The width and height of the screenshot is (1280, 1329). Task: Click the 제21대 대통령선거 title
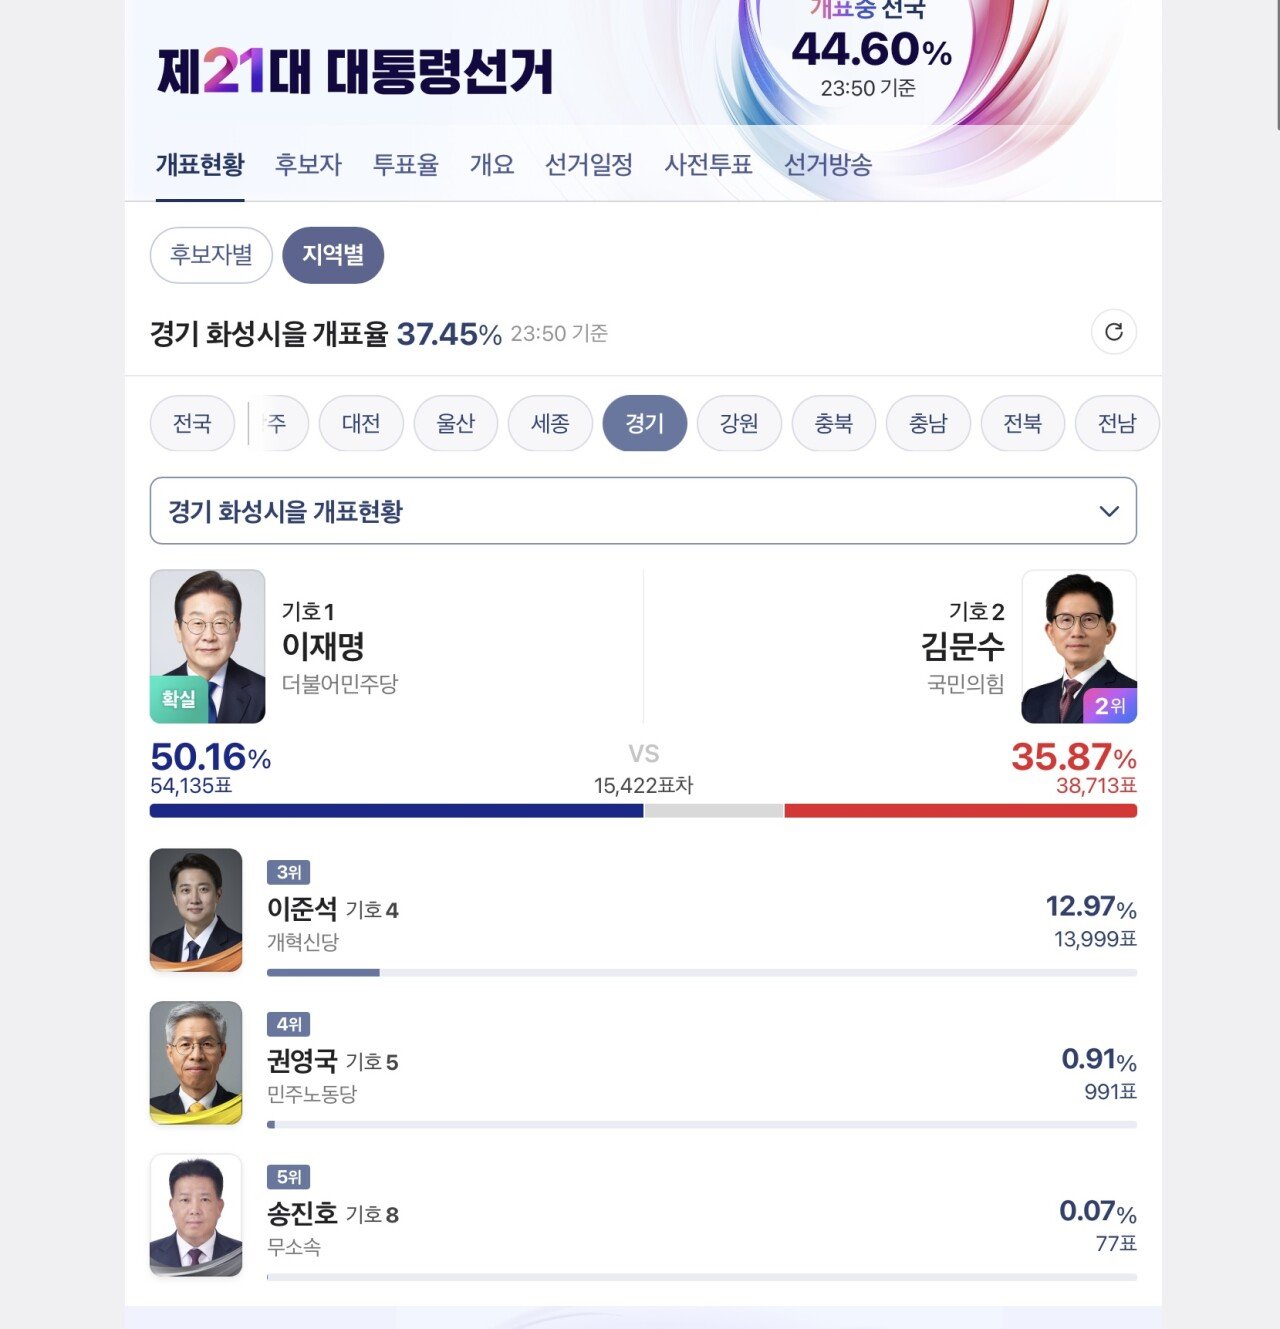pyautogui.click(x=355, y=72)
